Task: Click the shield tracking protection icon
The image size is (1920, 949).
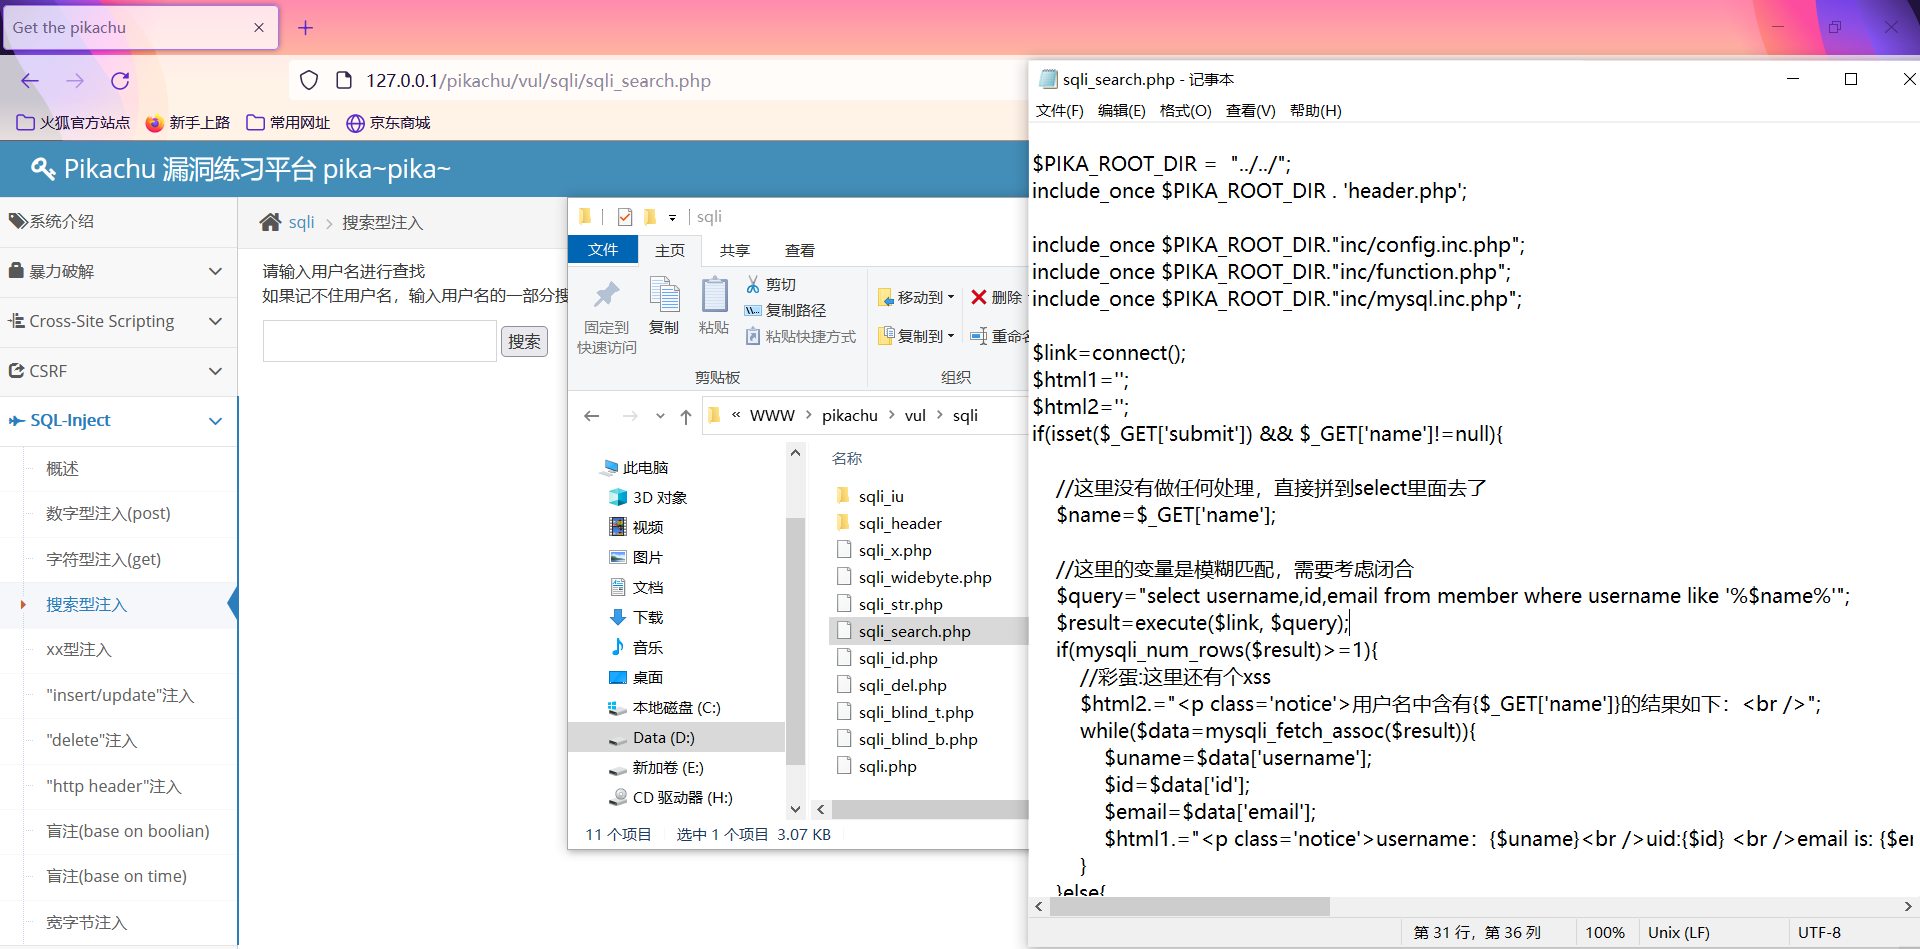Action: [x=309, y=80]
